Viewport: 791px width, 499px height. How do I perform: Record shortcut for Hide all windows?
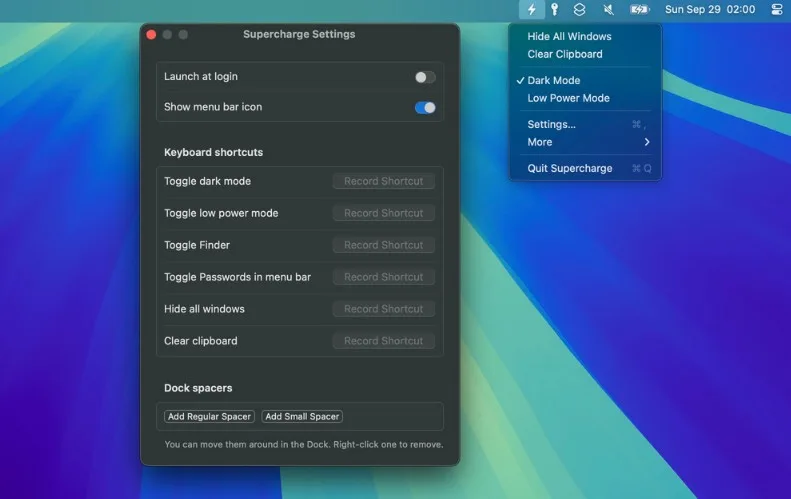click(x=383, y=309)
